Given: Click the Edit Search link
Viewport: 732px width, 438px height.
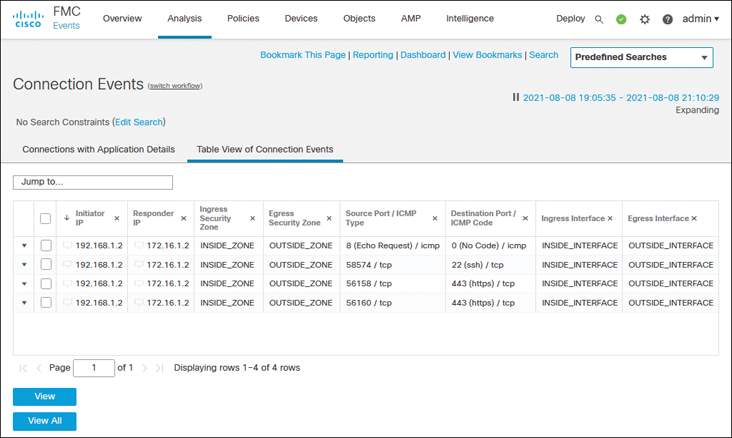Looking at the screenshot, I should (x=138, y=122).
